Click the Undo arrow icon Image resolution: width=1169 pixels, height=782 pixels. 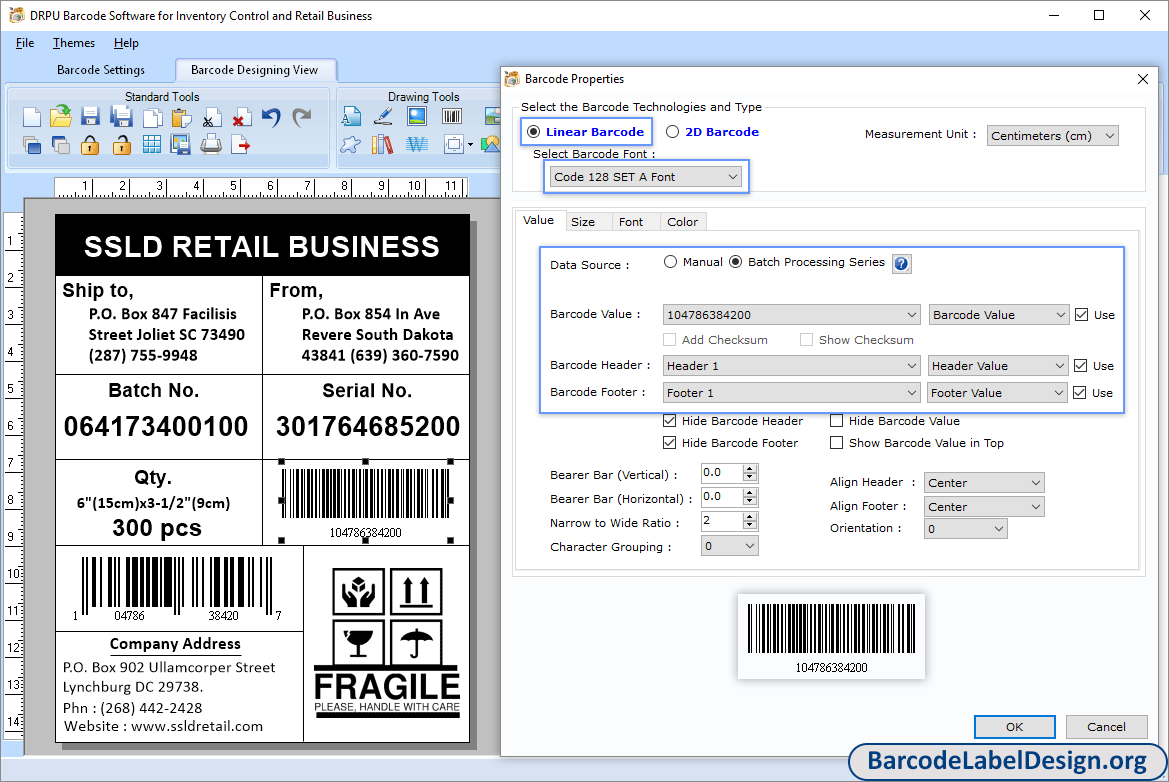coord(271,117)
